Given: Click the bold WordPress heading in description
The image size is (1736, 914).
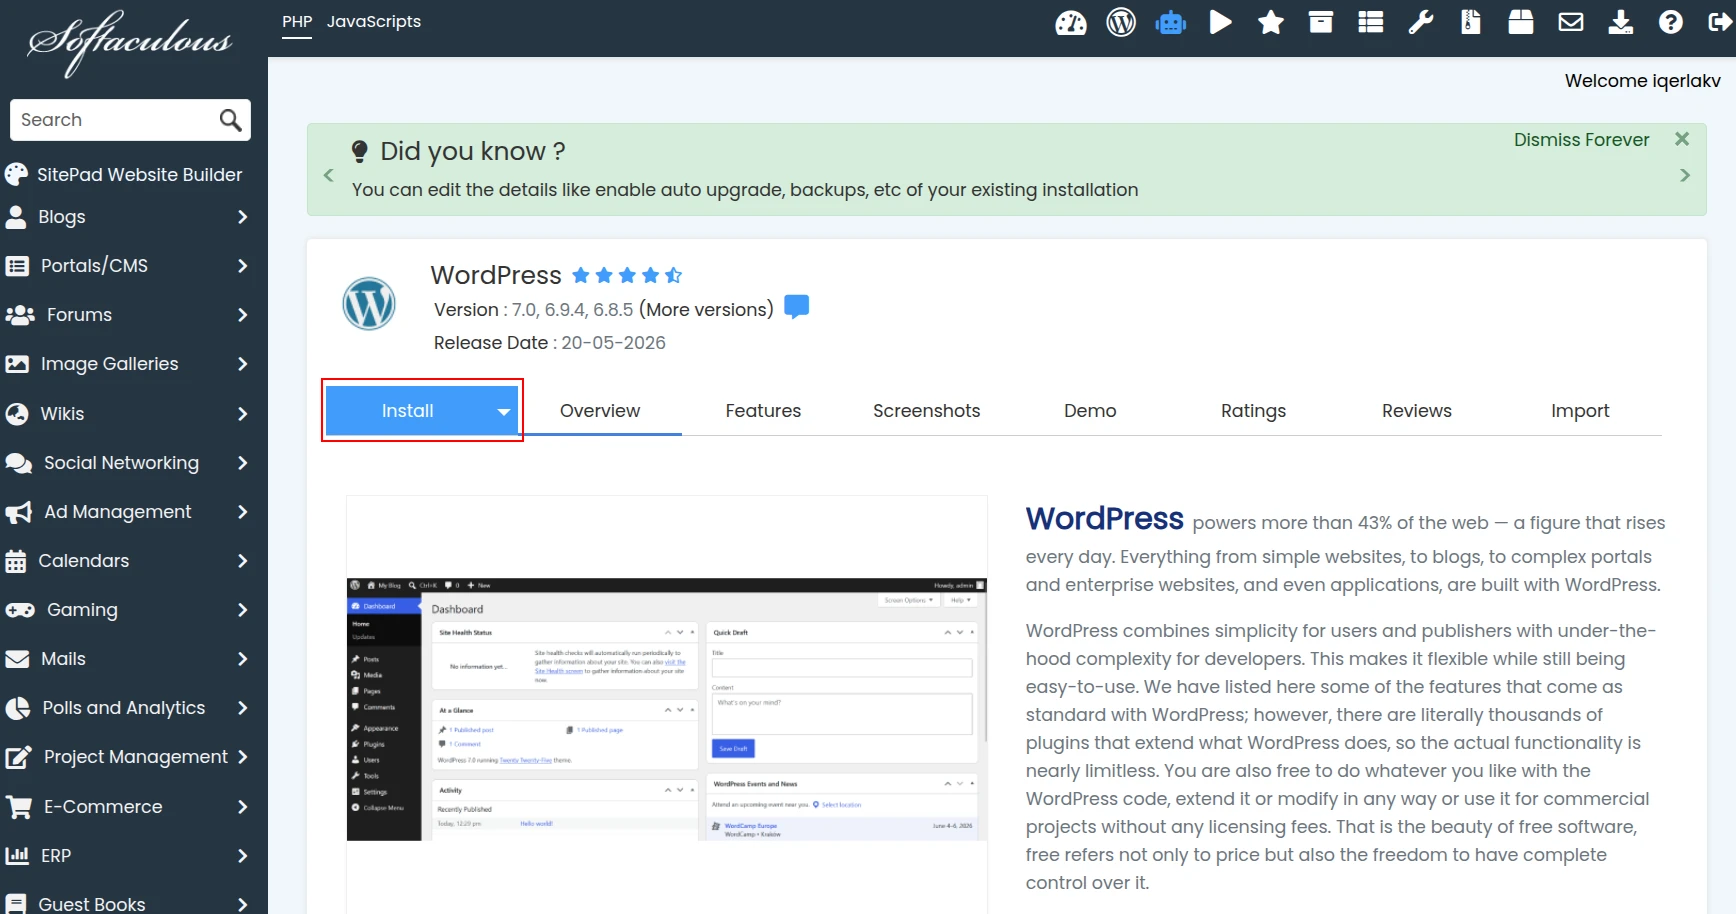Looking at the screenshot, I should (1104, 519).
